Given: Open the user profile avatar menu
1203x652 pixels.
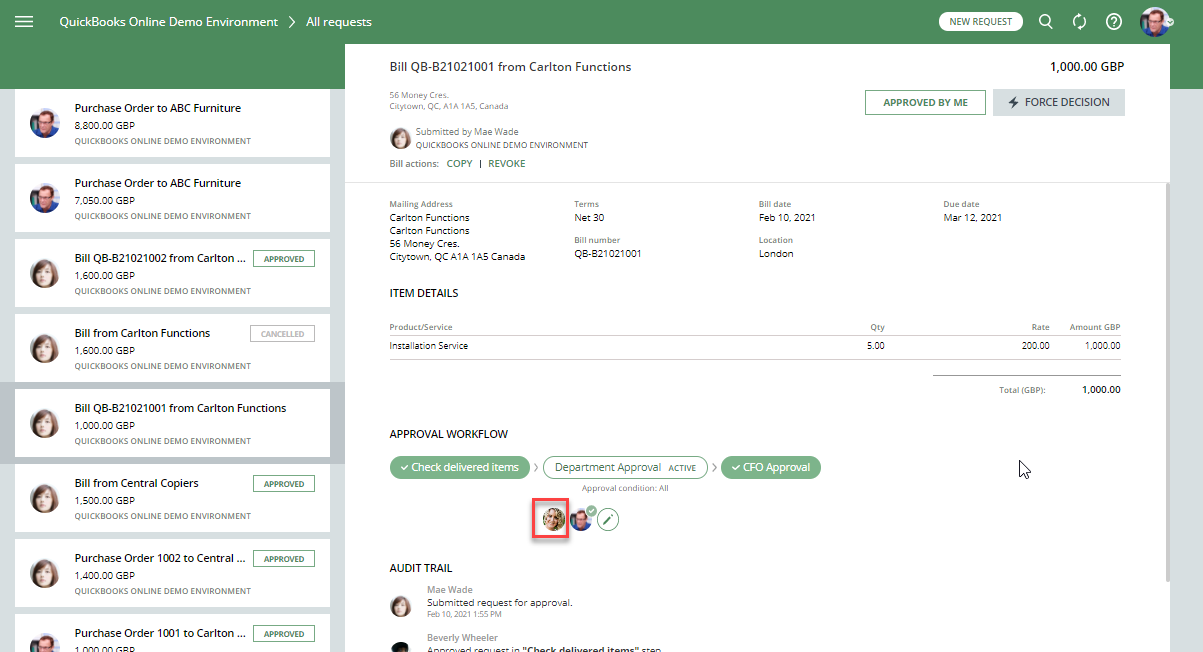Looking at the screenshot, I should click(x=1155, y=21).
